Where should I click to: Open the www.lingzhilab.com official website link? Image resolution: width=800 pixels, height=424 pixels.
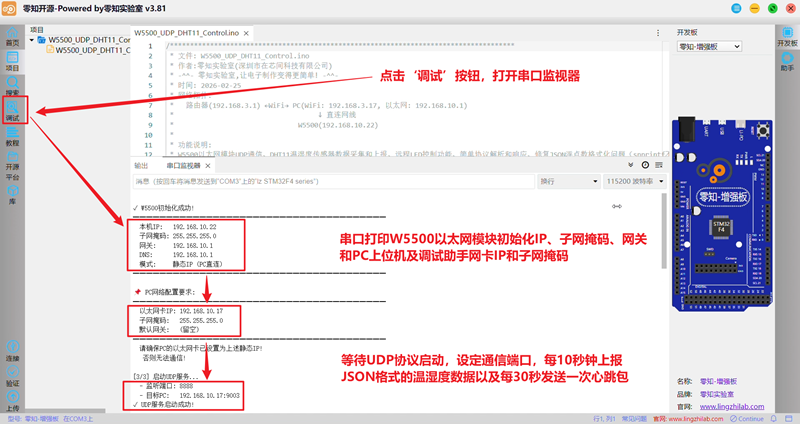[x=732, y=407]
